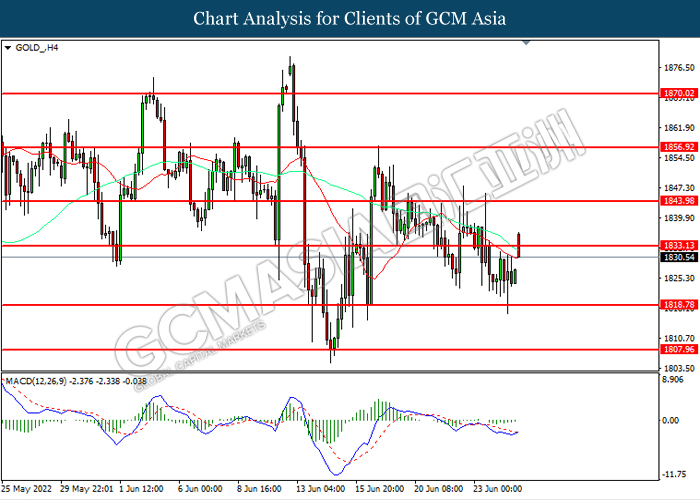This screenshot has width=700, height=500.
Task: Click the 1854.50 price axis value
Action: (679, 158)
